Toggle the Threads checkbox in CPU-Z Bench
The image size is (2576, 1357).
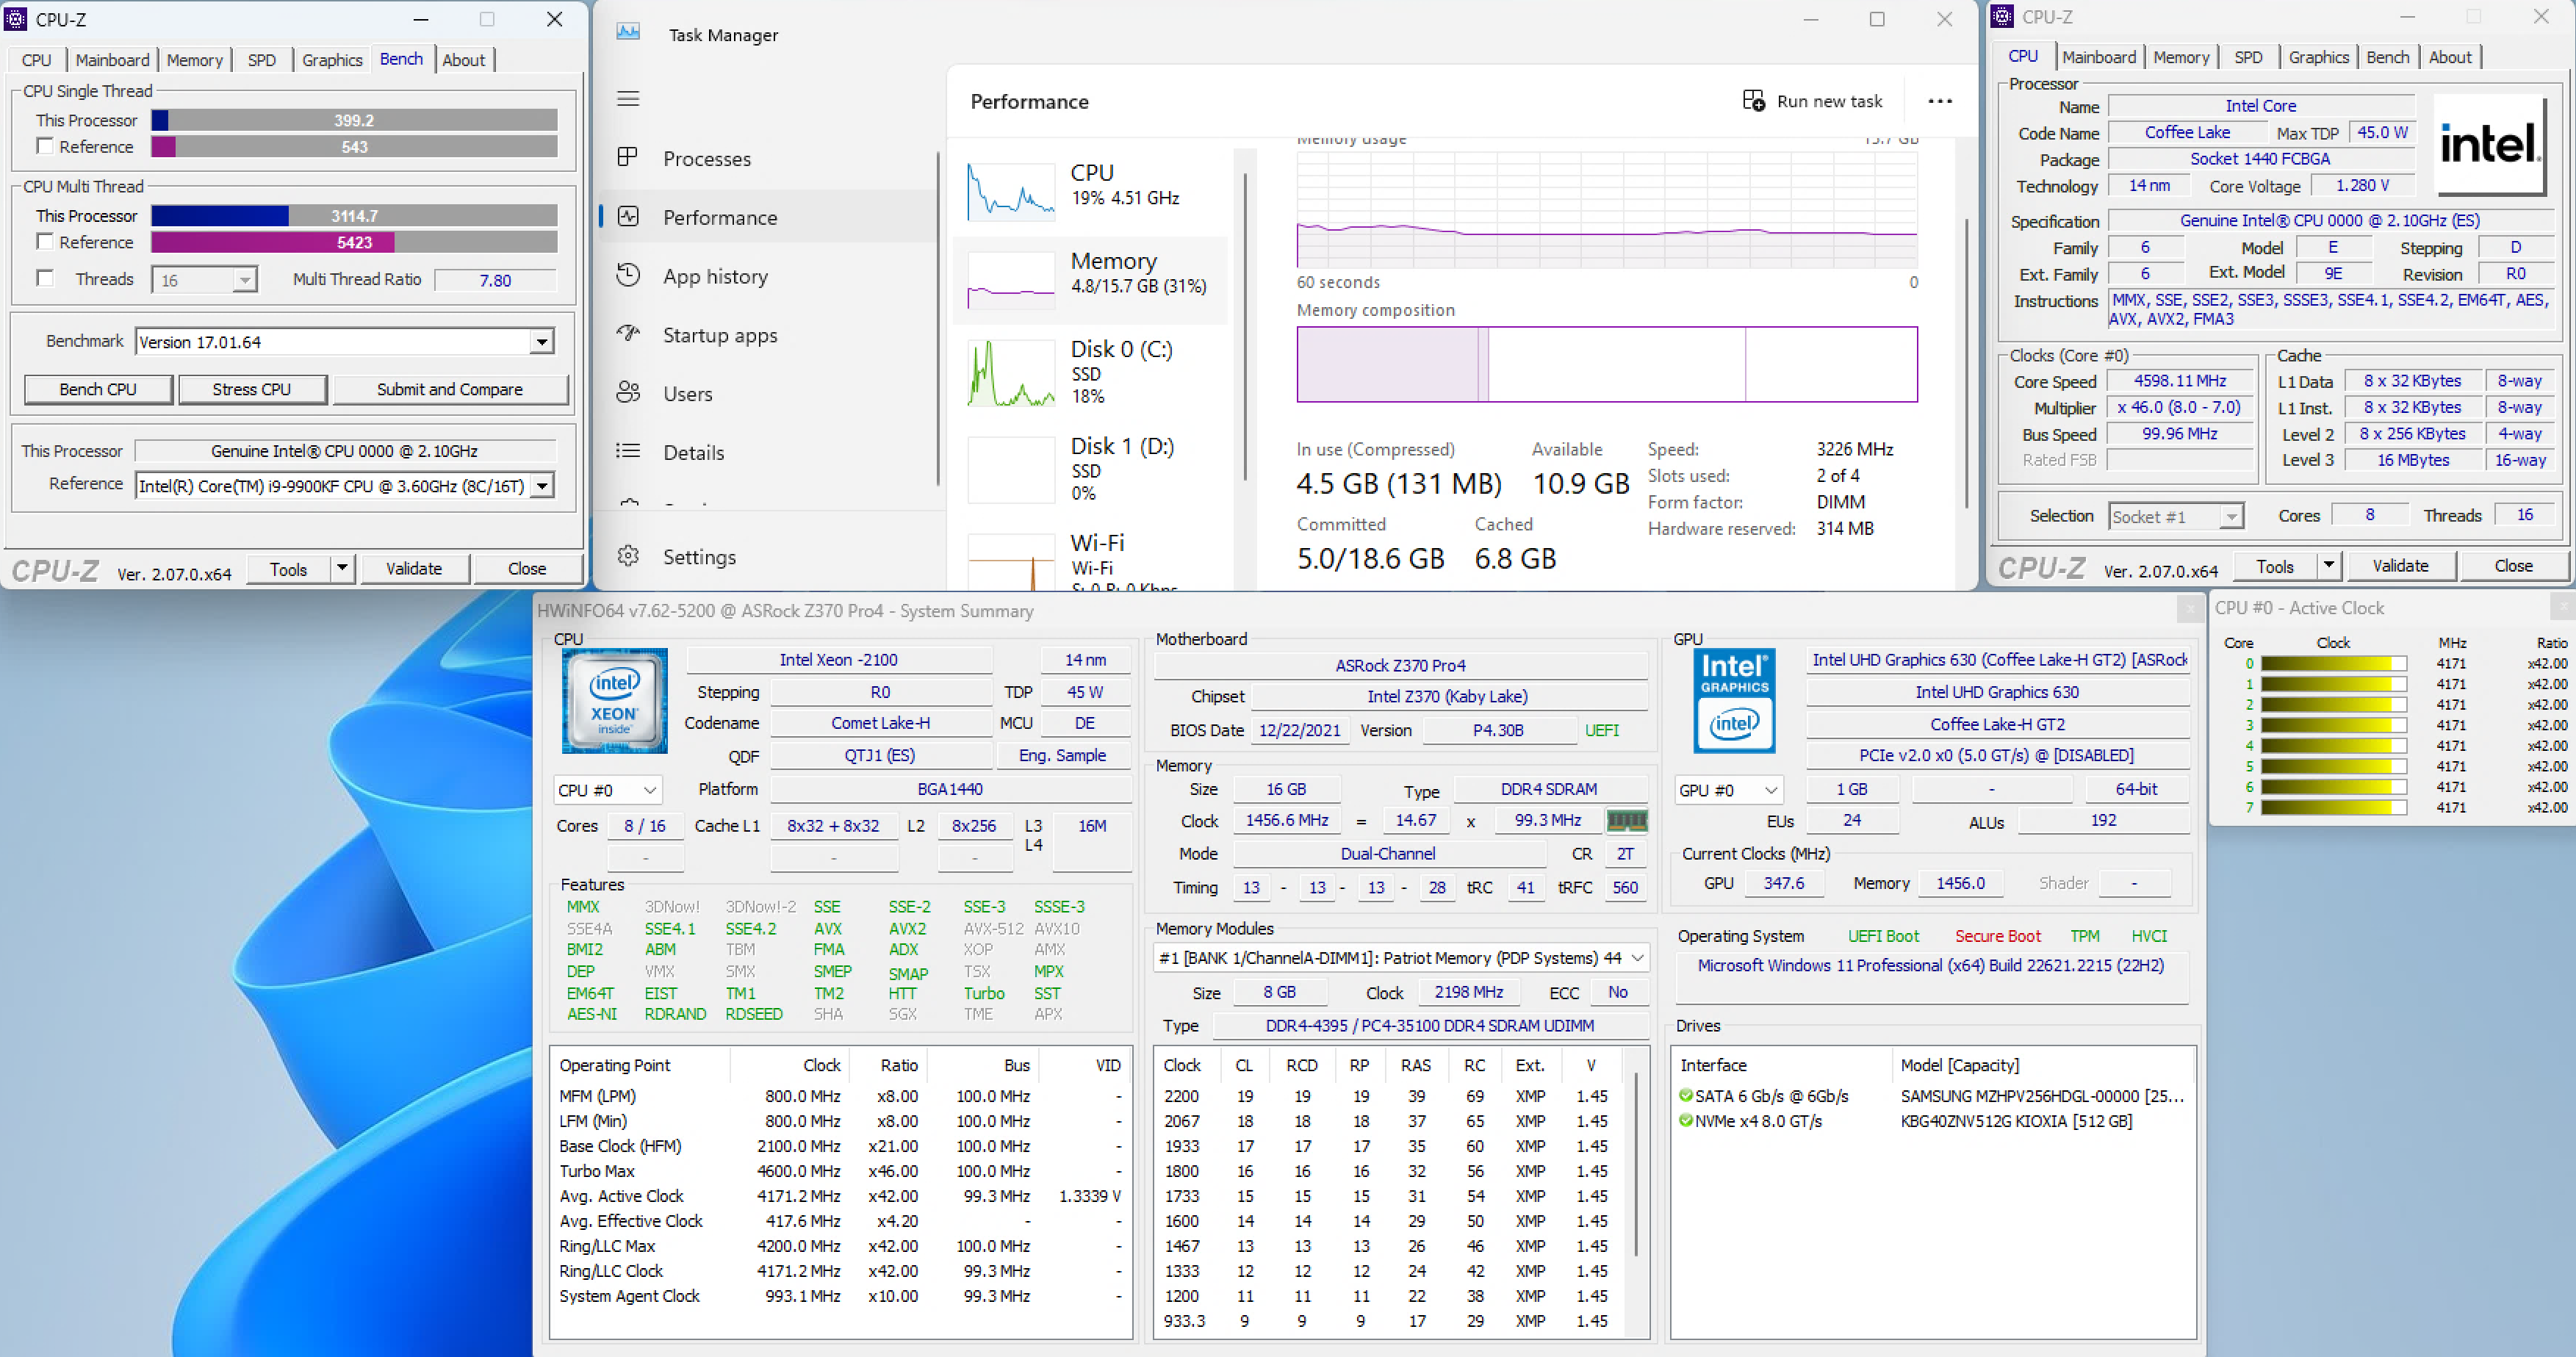(44, 277)
